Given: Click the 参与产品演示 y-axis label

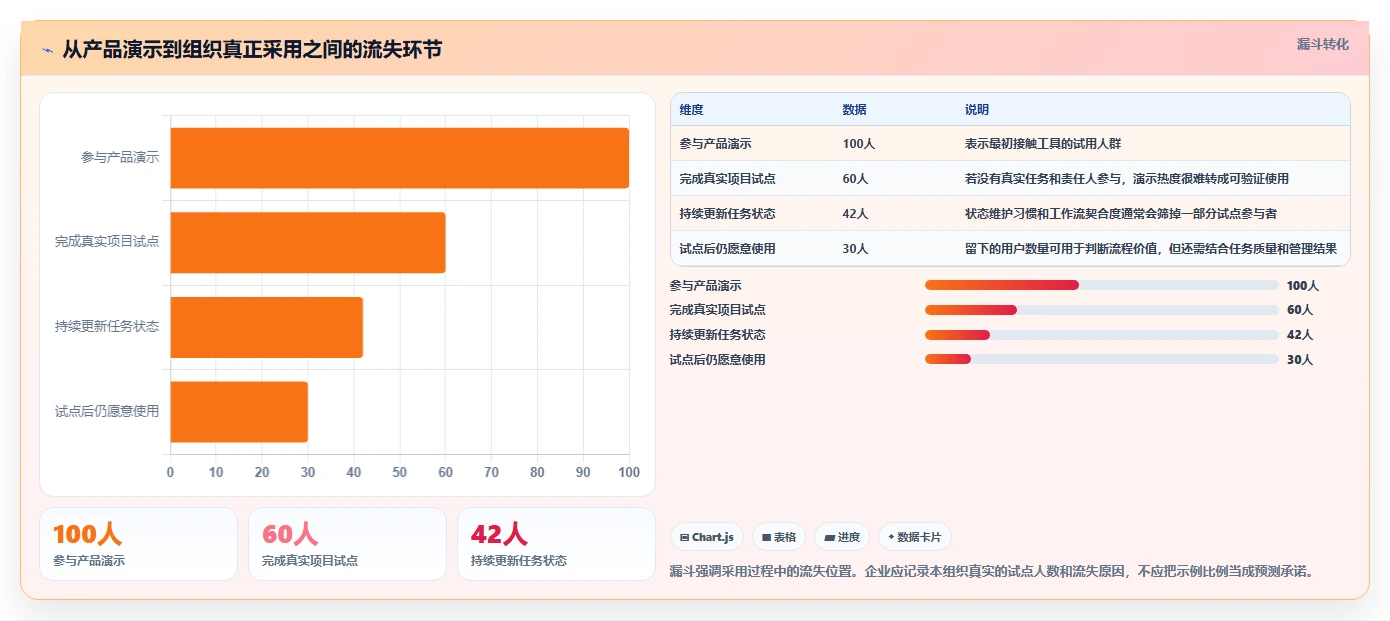Looking at the screenshot, I should [x=121, y=158].
